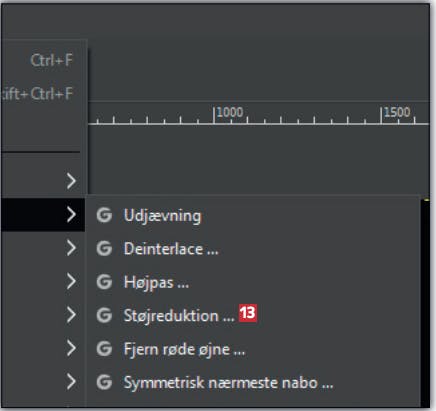Click the G icon beside Fjern røde øjne

pos(104,349)
